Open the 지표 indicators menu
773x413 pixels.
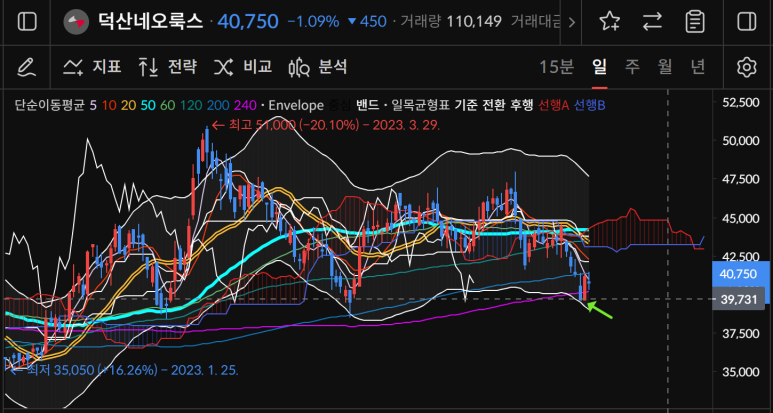93,67
